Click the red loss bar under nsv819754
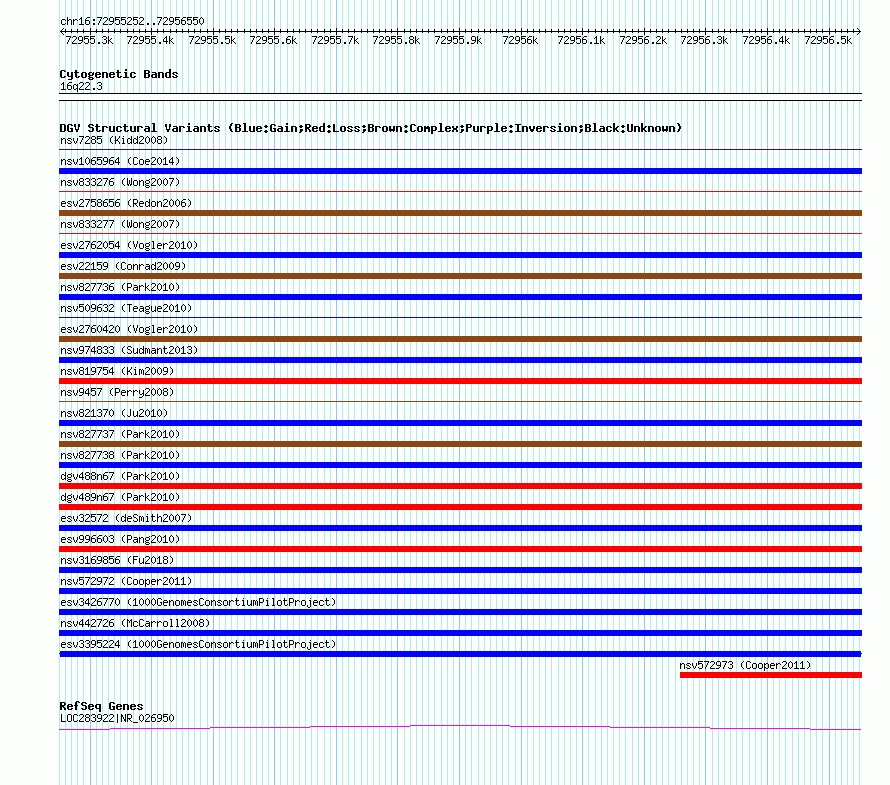 pyautogui.click(x=460, y=381)
